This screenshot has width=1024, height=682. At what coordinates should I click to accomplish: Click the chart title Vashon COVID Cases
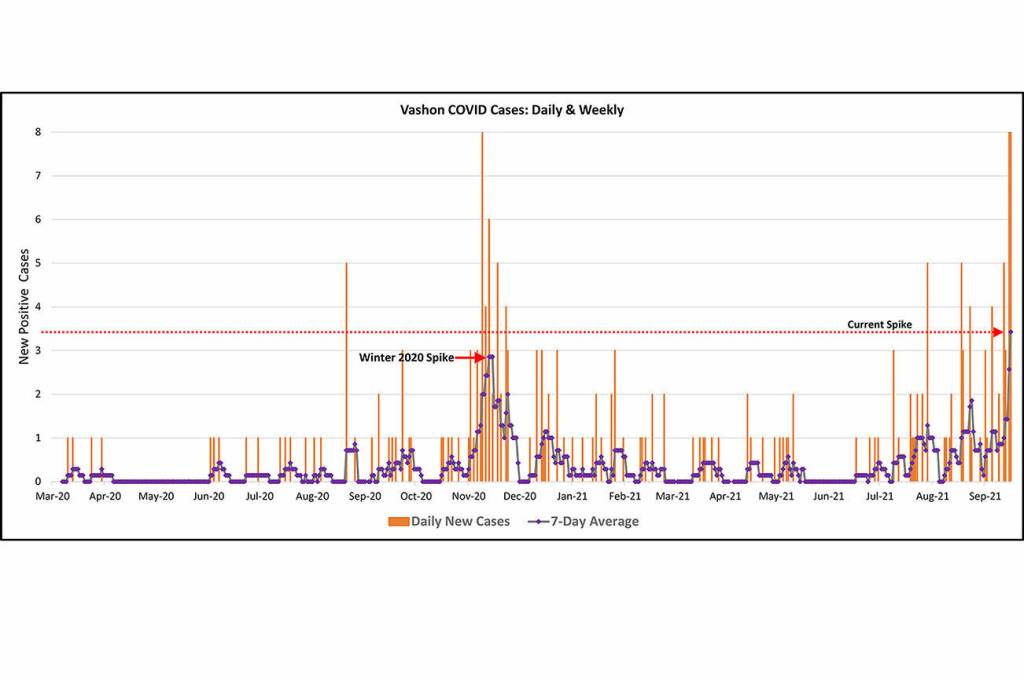point(511,110)
